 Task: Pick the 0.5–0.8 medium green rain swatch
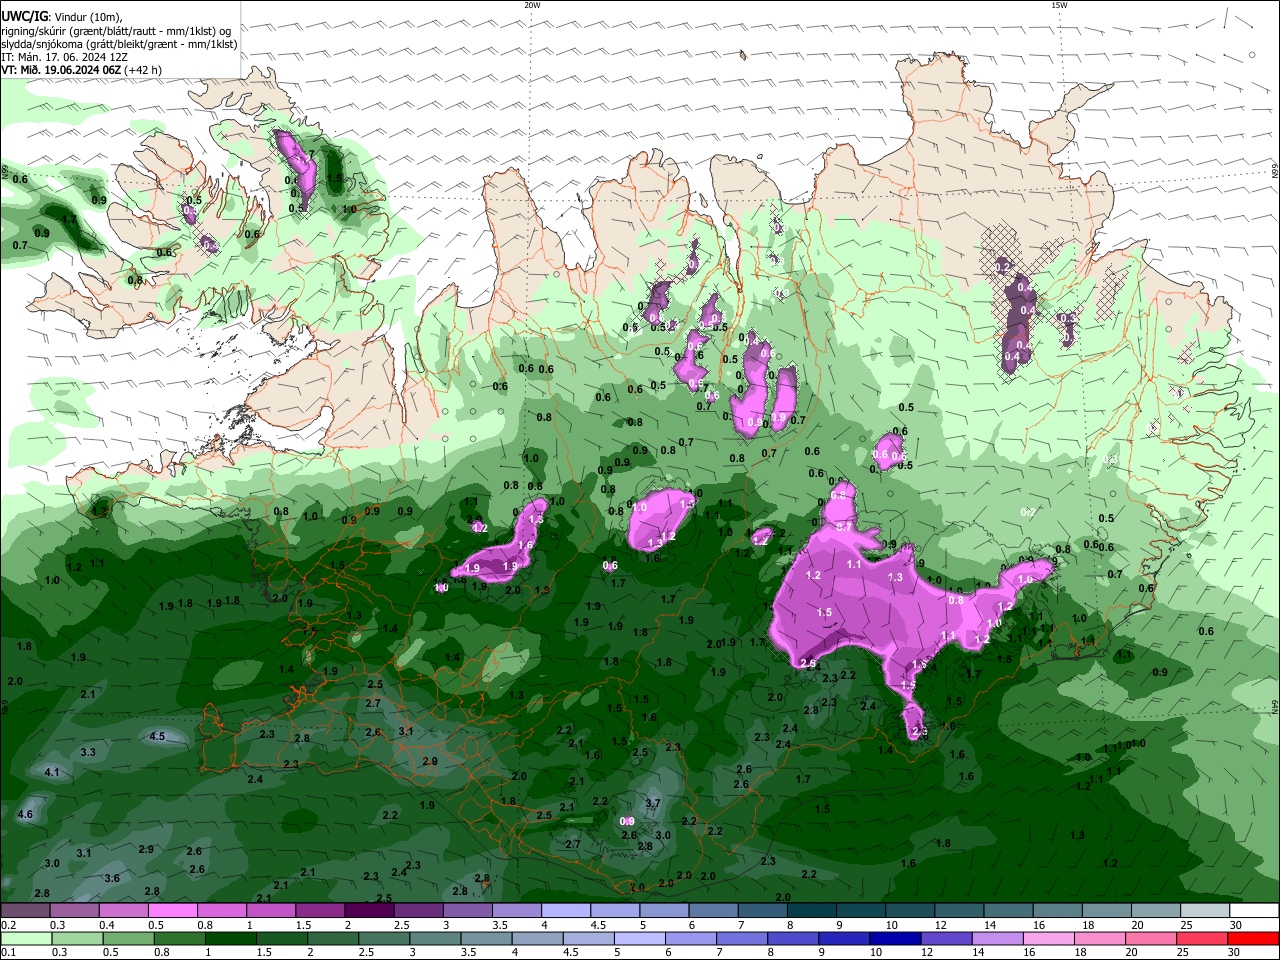[129, 939]
